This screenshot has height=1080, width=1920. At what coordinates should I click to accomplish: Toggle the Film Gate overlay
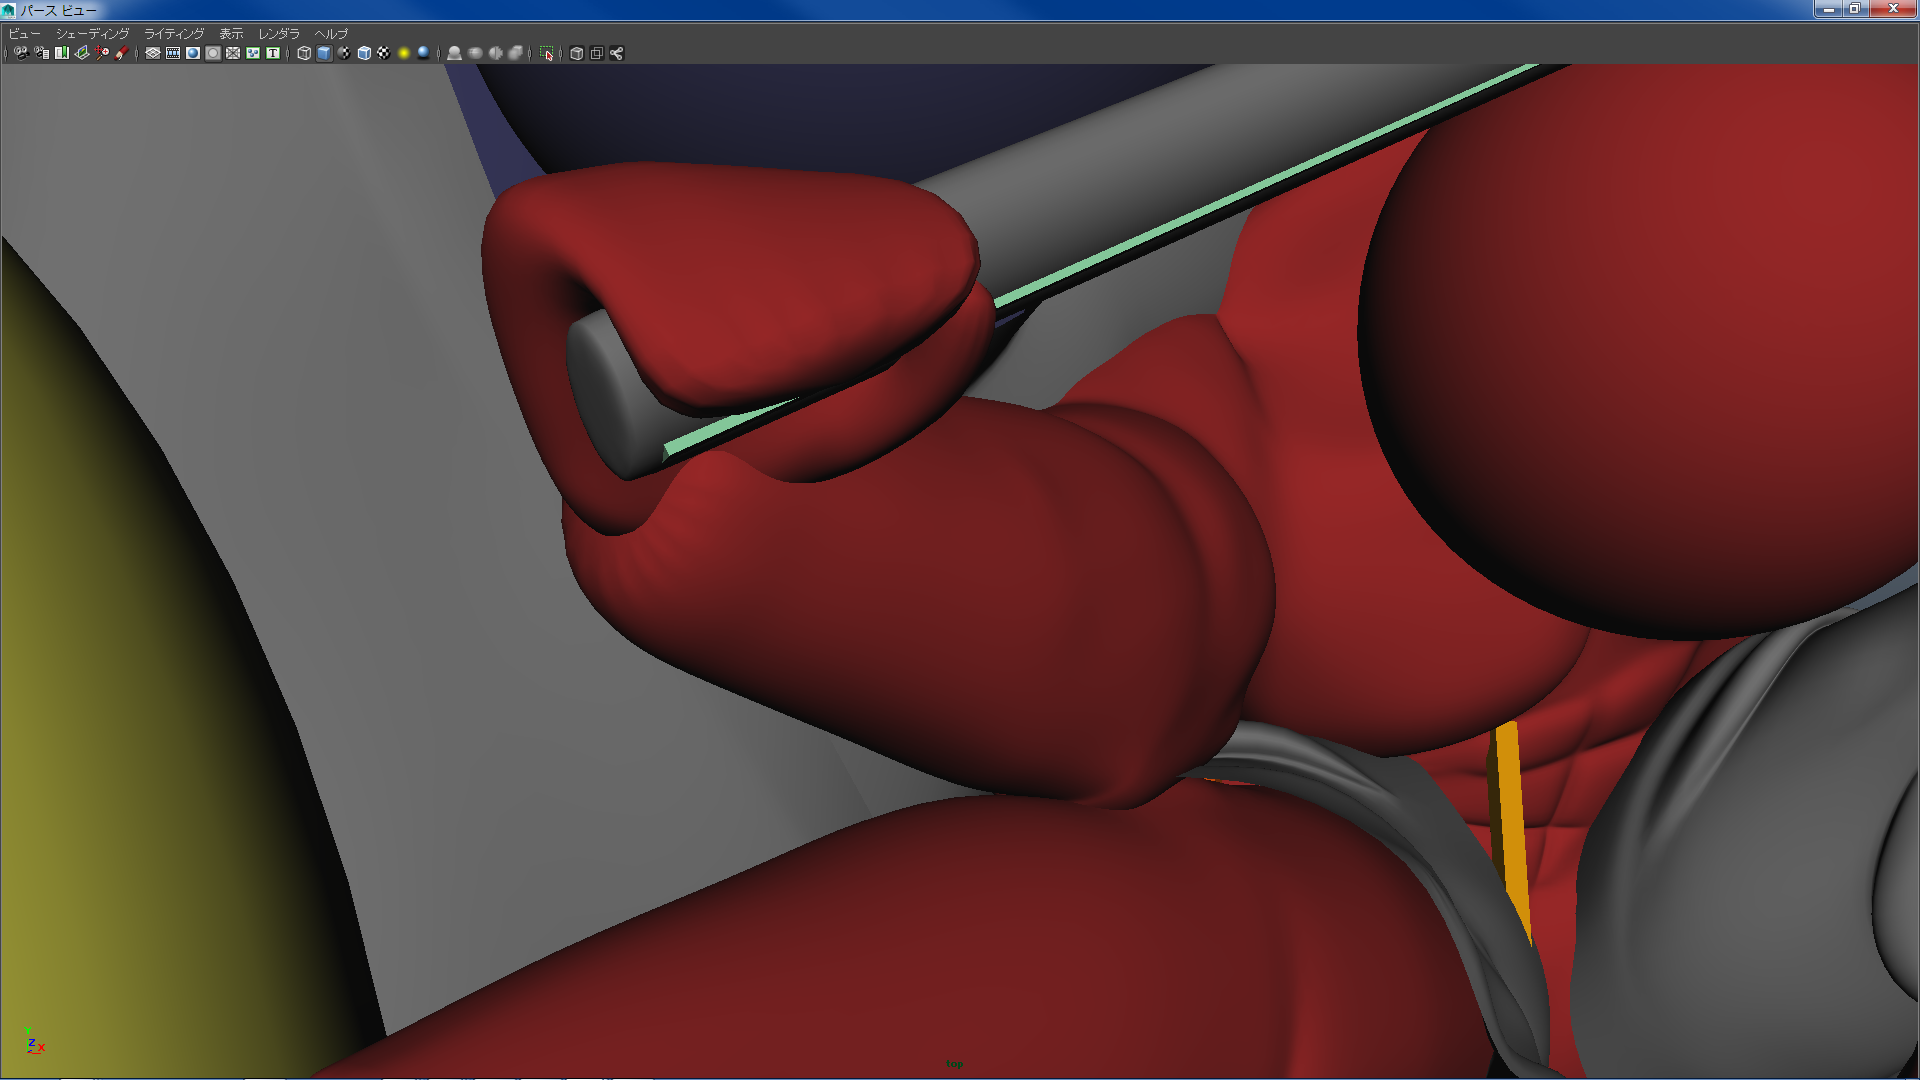coord(173,53)
